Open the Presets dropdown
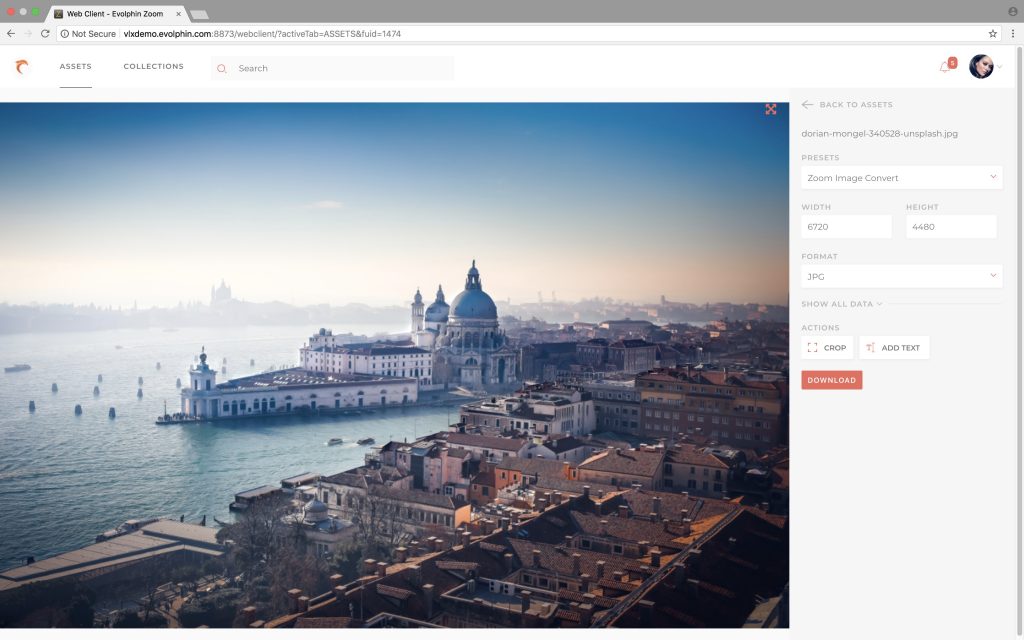Viewport: 1024px width, 640px height. [x=901, y=177]
